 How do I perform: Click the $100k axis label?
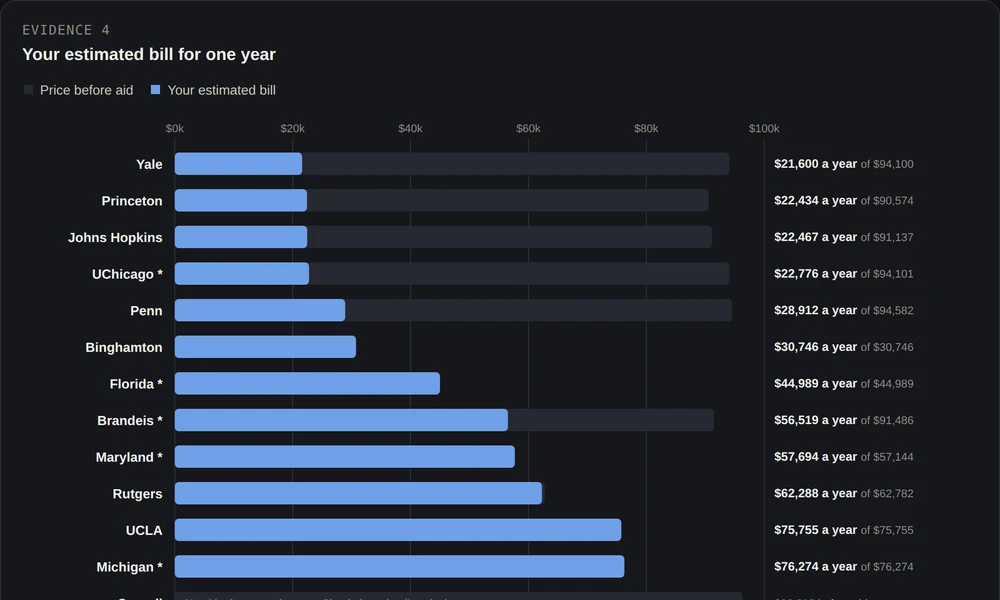coord(764,129)
